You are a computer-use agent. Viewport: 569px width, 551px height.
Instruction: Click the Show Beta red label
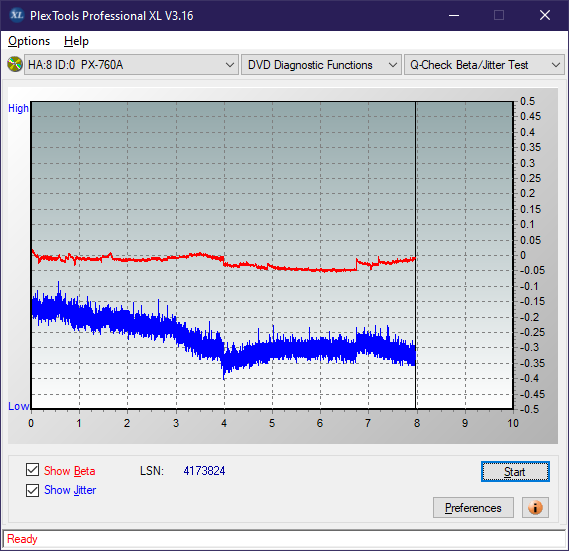(x=70, y=471)
